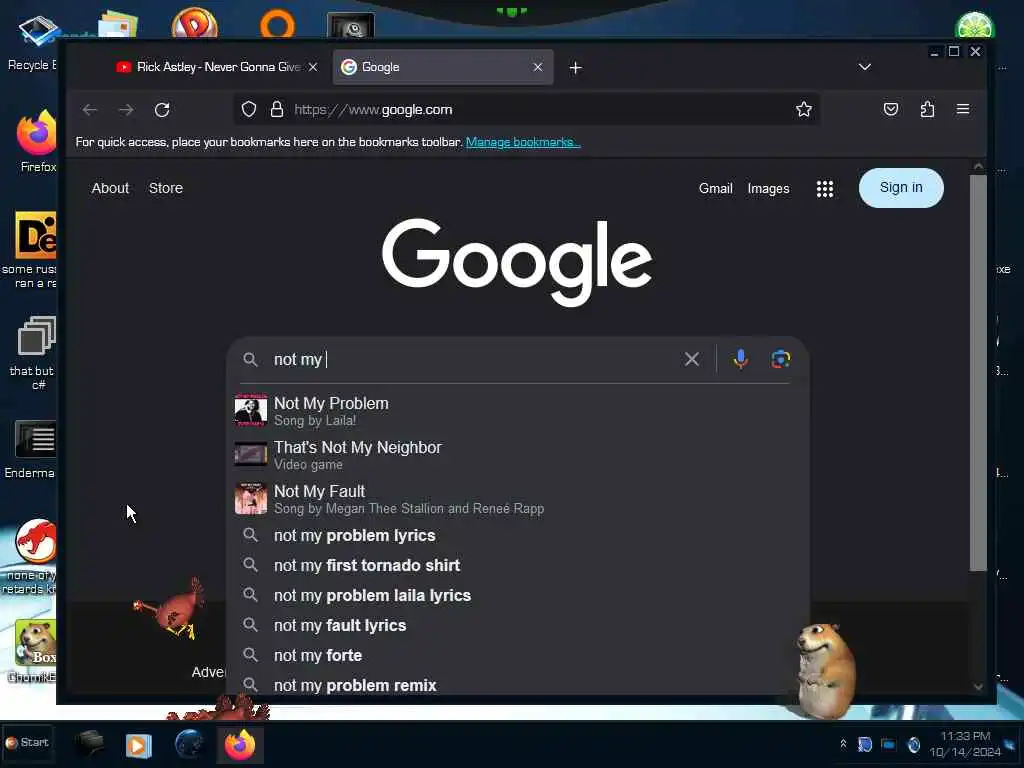The width and height of the screenshot is (1024, 768).
Task: Click the page vertical scrollbar thumb
Action: tap(978, 372)
